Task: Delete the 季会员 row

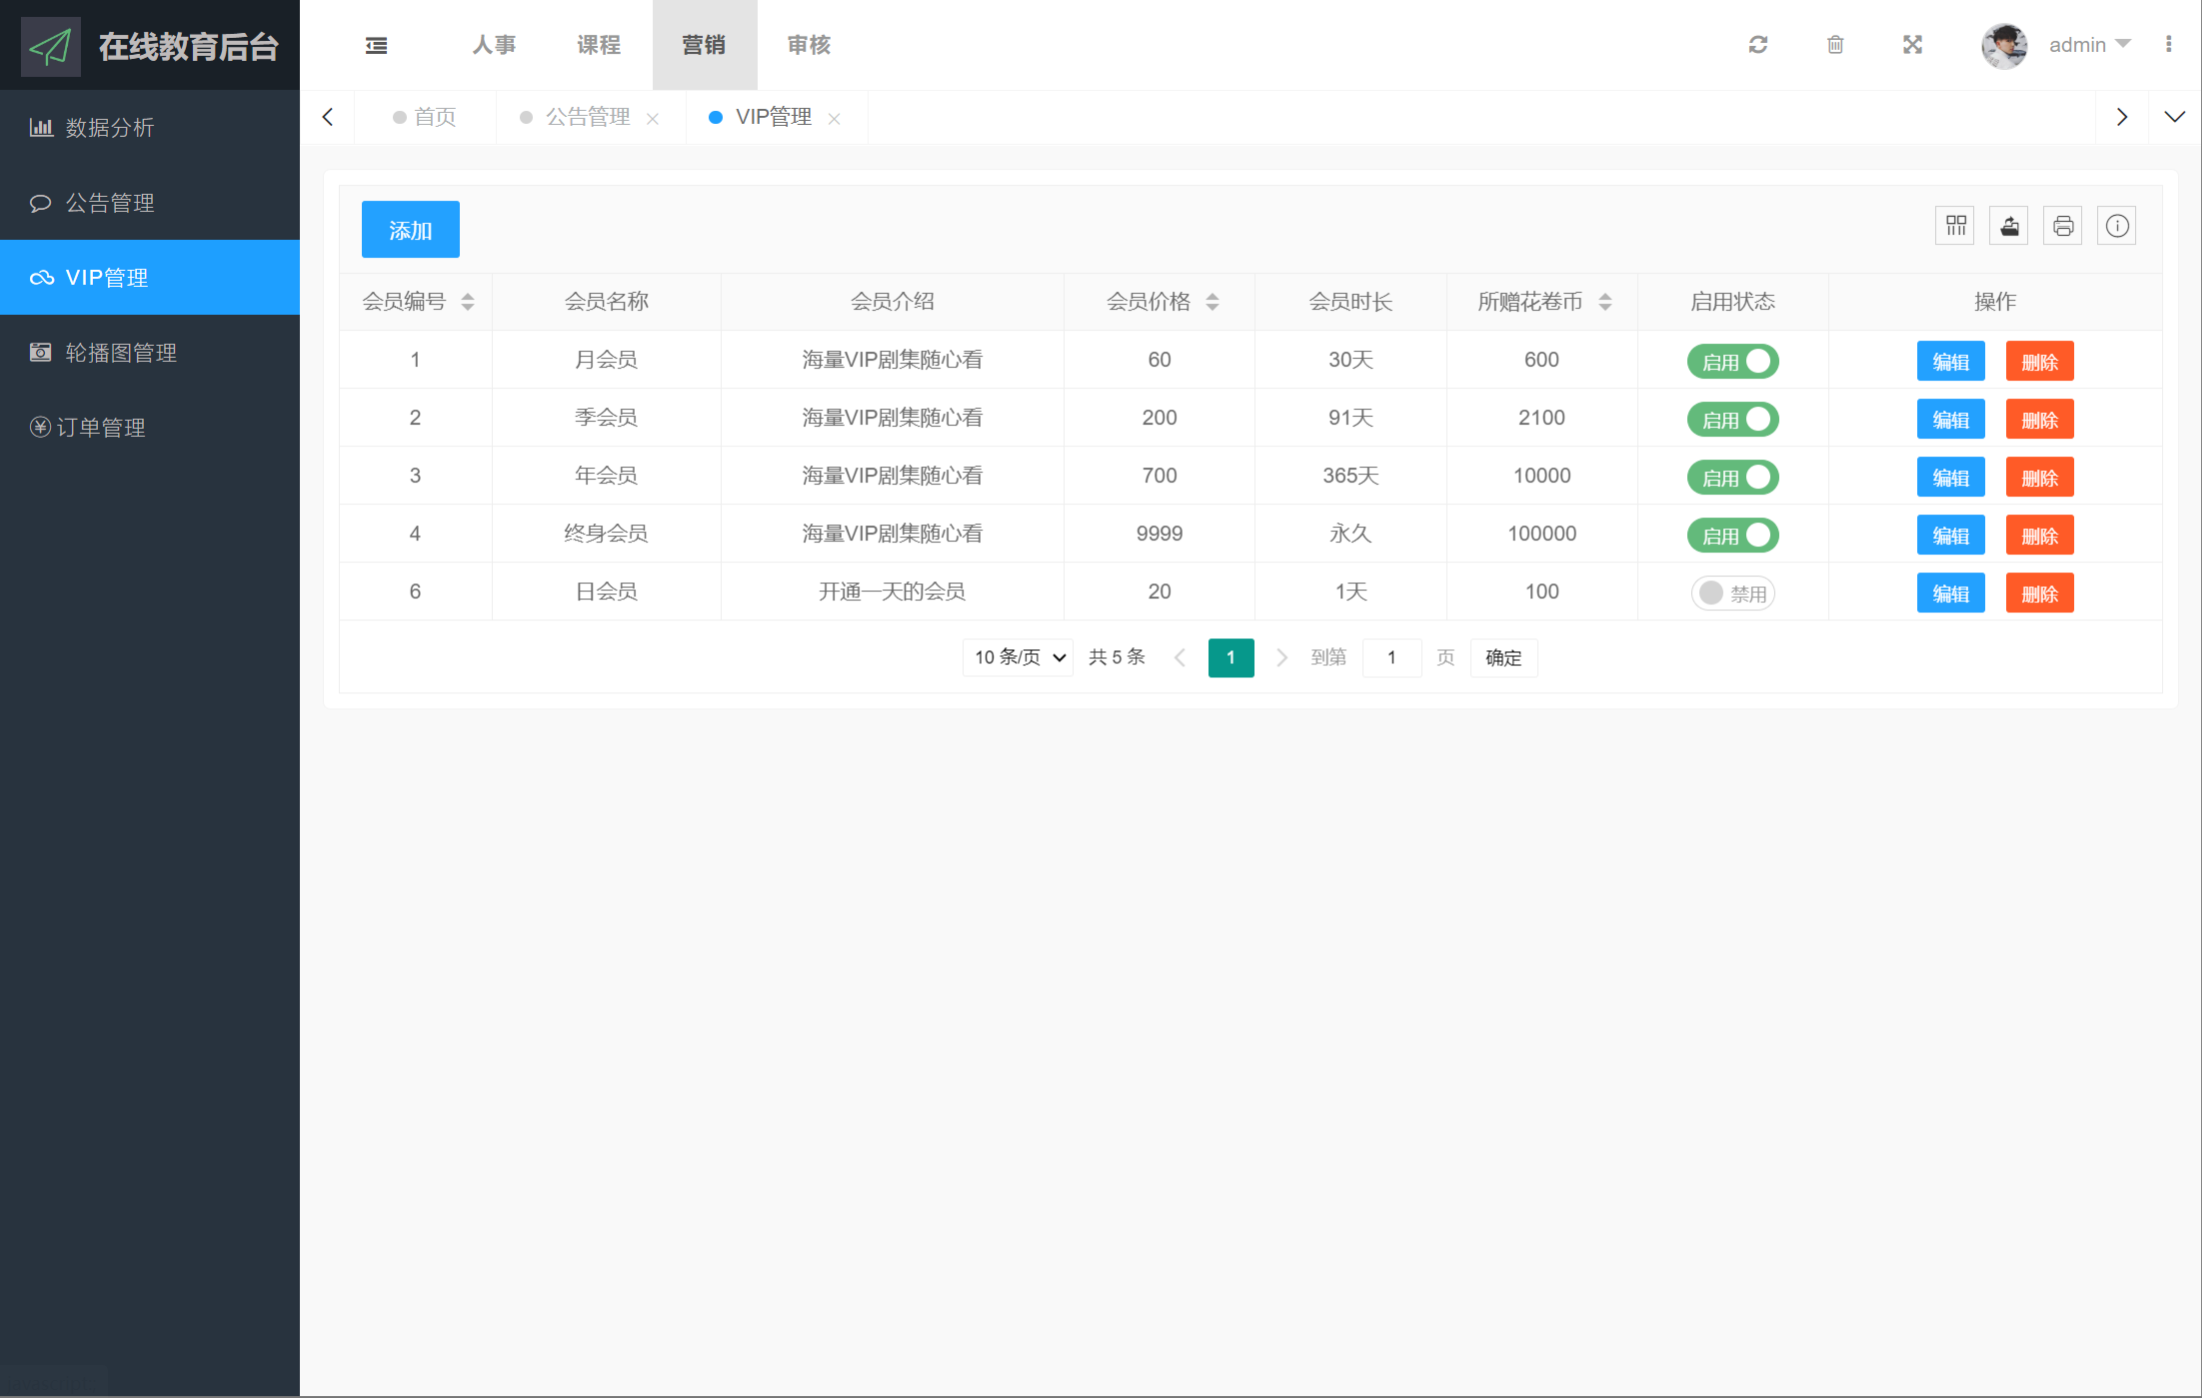Action: tap(2039, 420)
